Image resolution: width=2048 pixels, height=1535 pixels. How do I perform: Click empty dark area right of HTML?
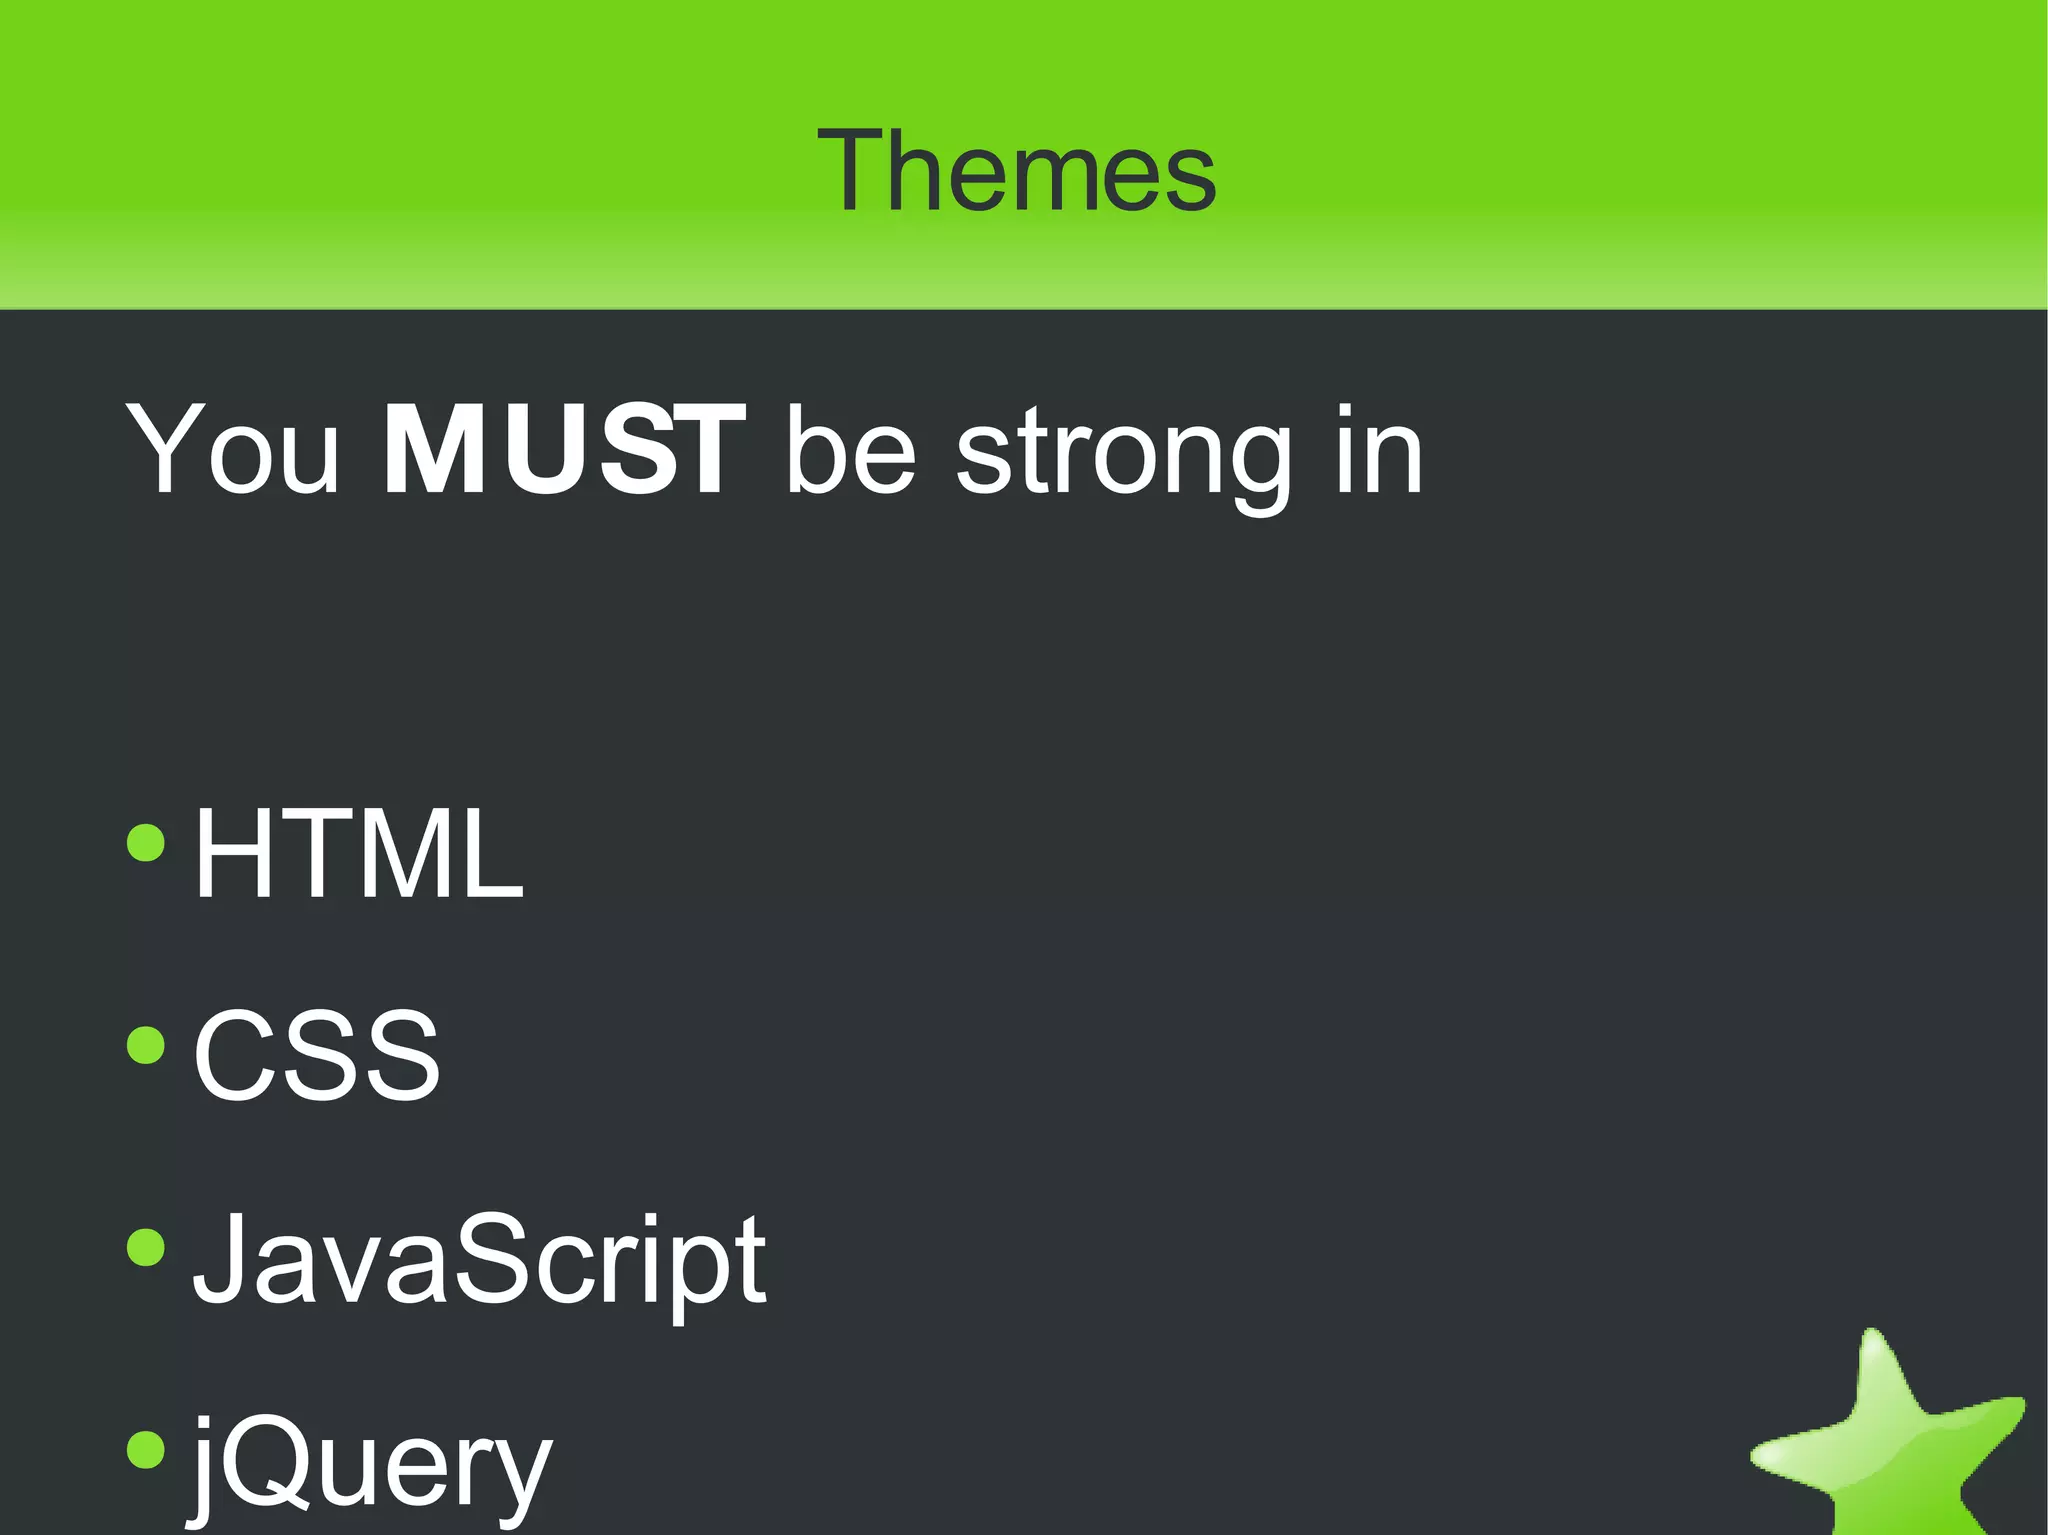click(x=1200, y=853)
